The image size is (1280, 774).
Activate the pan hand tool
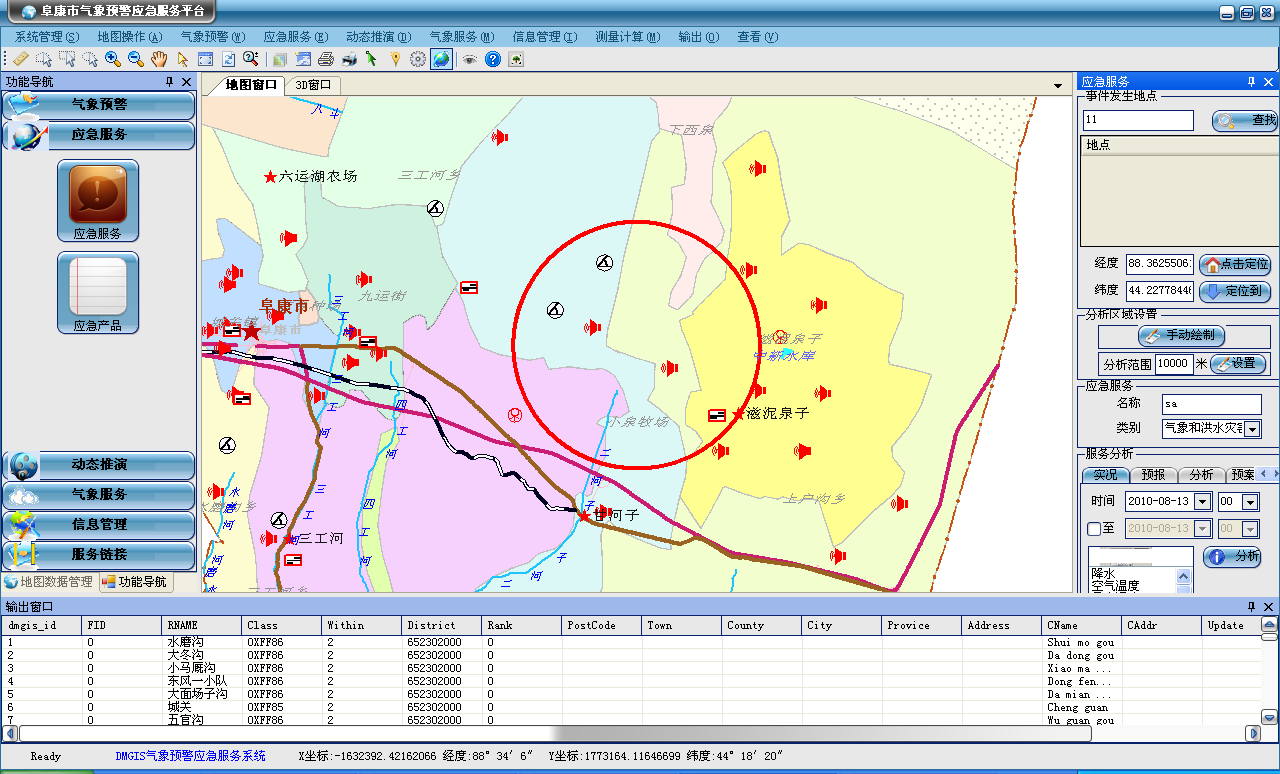point(160,59)
